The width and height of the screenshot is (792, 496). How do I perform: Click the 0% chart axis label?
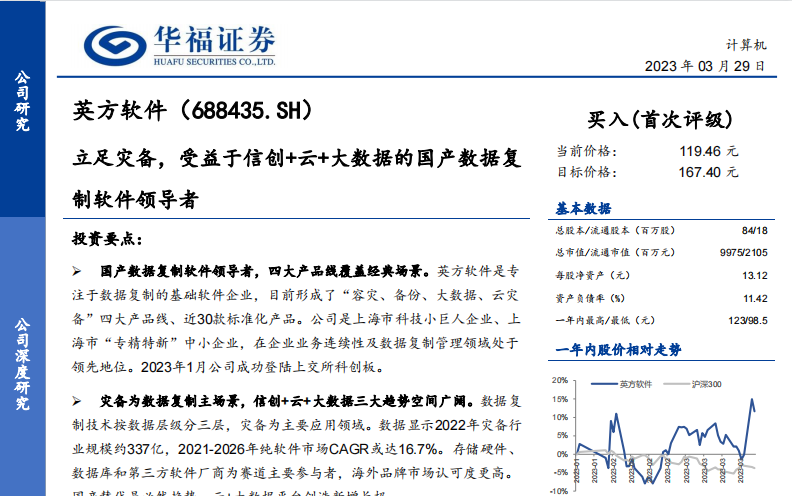point(562,454)
